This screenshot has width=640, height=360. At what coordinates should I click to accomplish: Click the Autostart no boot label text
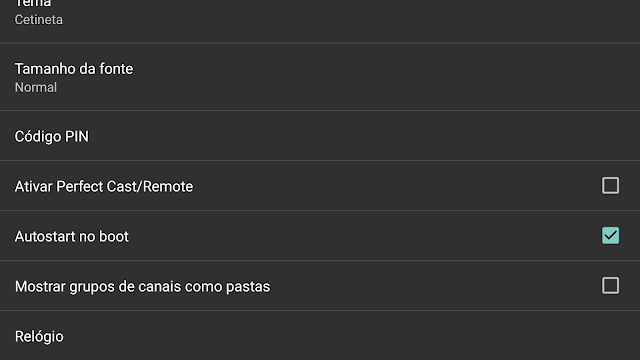coord(72,237)
